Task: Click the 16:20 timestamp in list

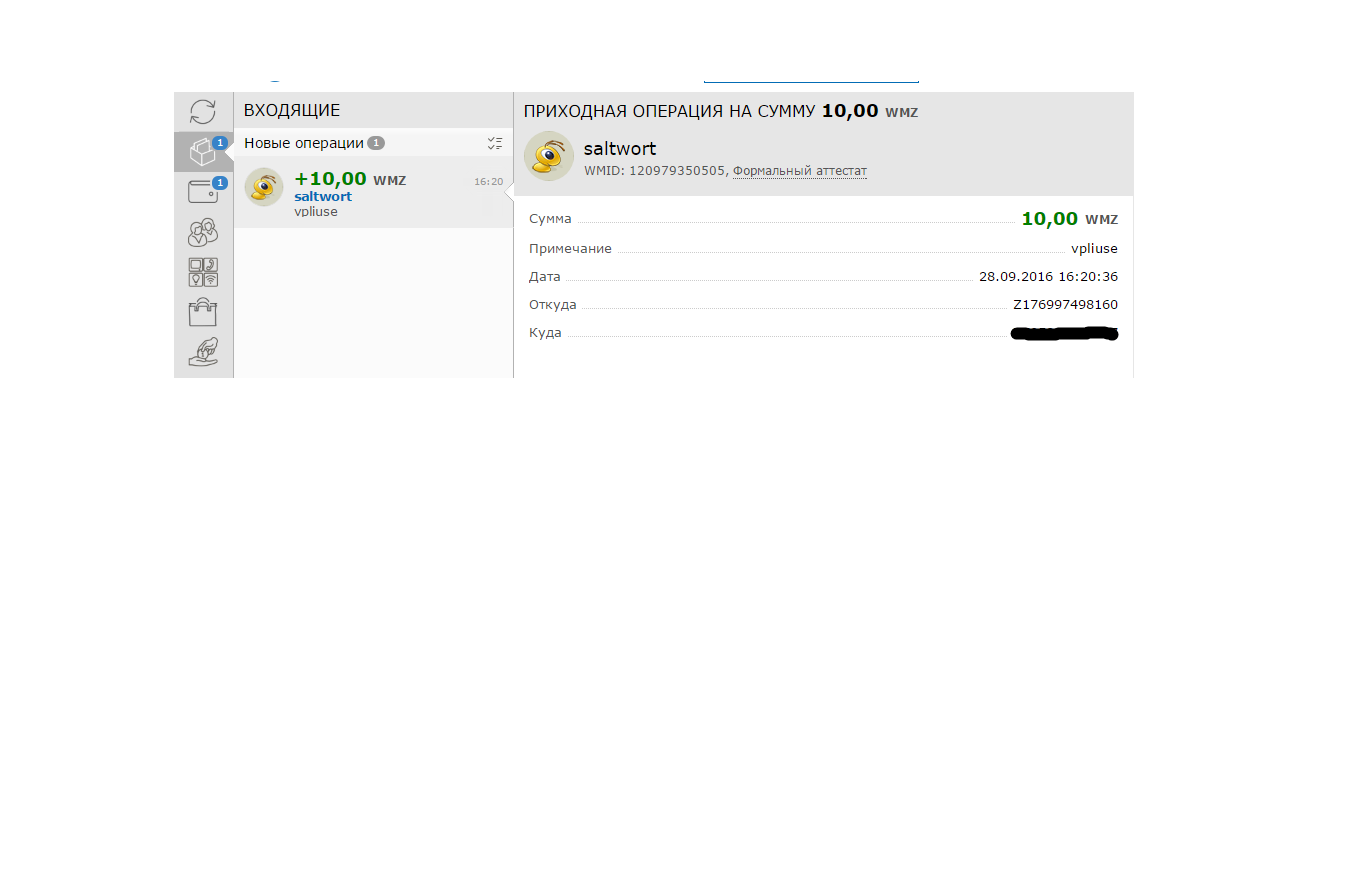Action: (x=488, y=182)
